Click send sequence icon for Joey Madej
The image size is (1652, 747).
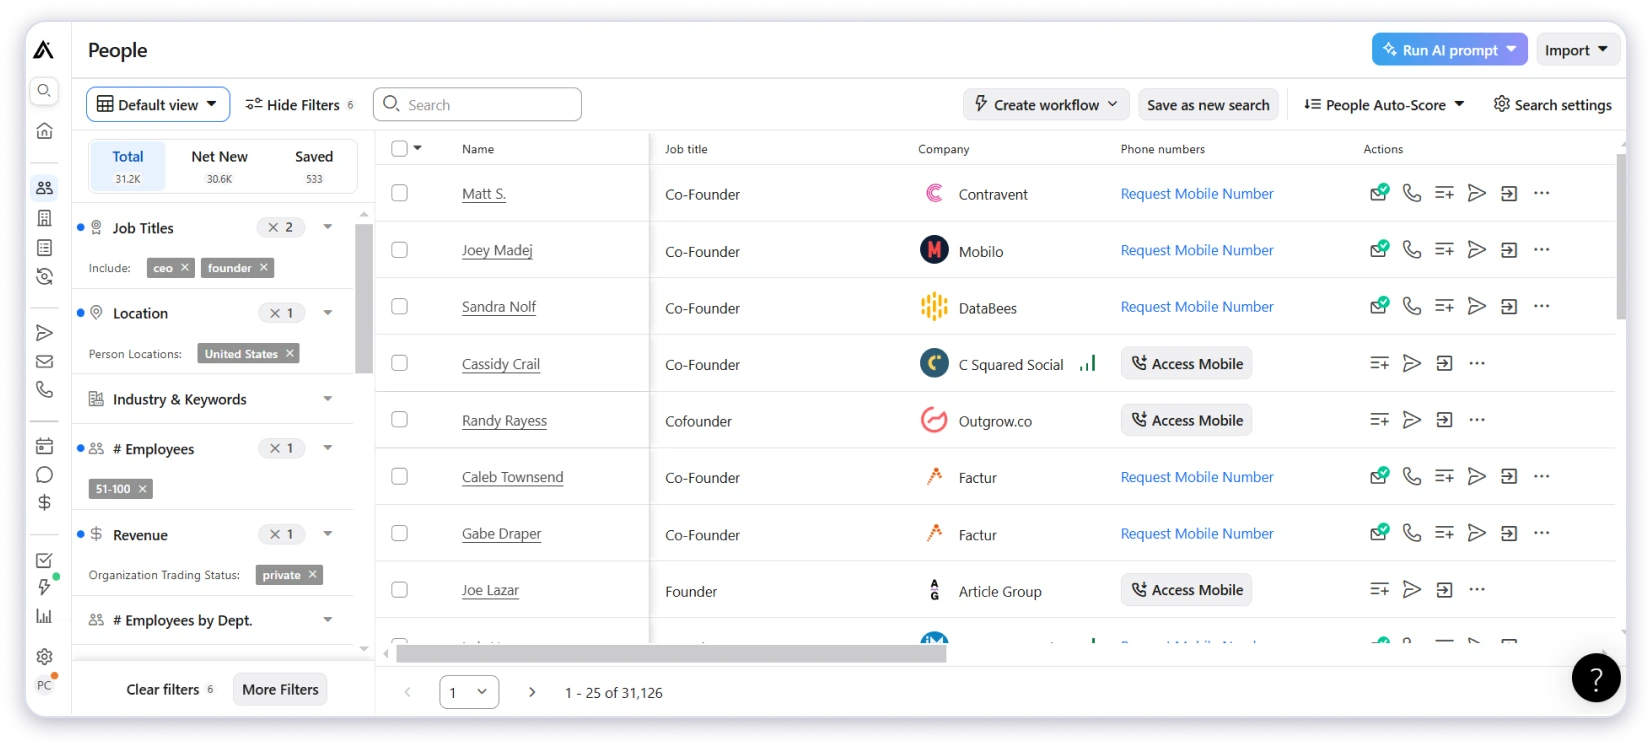click(1476, 250)
